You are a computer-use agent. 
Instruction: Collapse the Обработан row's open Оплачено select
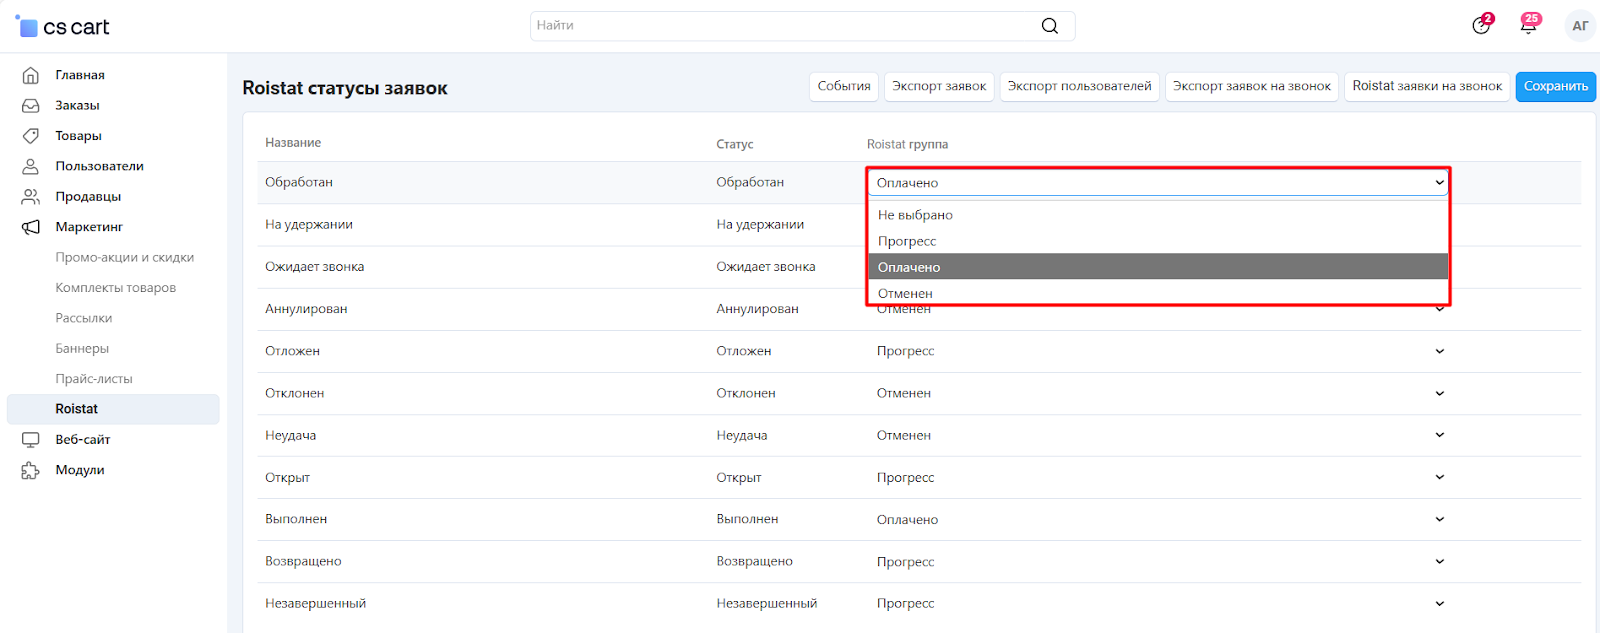click(x=1158, y=182)
